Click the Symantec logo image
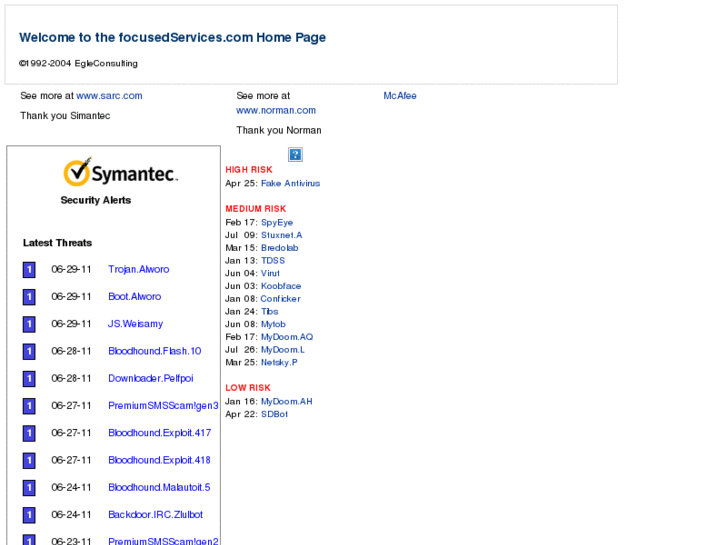Viewport: 727px width, 545px height. [x=121, y=172]
